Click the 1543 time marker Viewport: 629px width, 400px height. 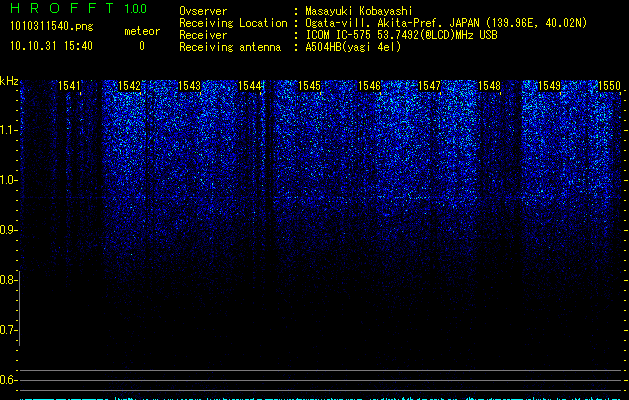[x=189, y=86]
